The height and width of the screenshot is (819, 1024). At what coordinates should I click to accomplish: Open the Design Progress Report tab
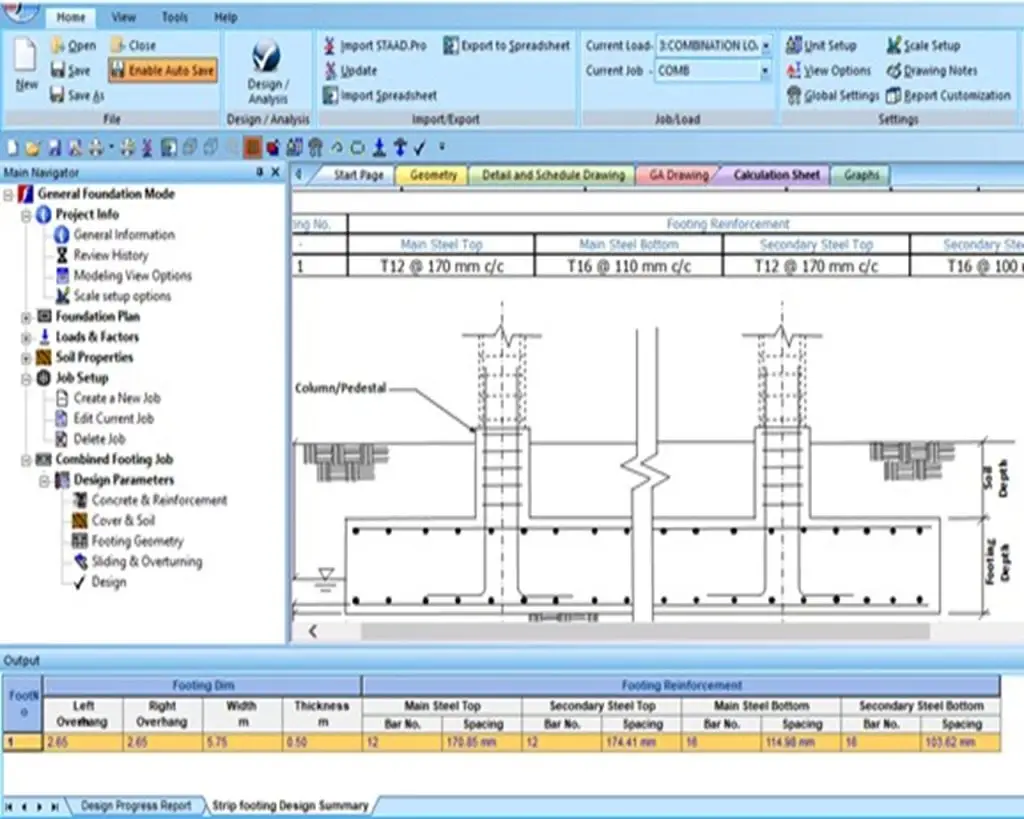135,805
